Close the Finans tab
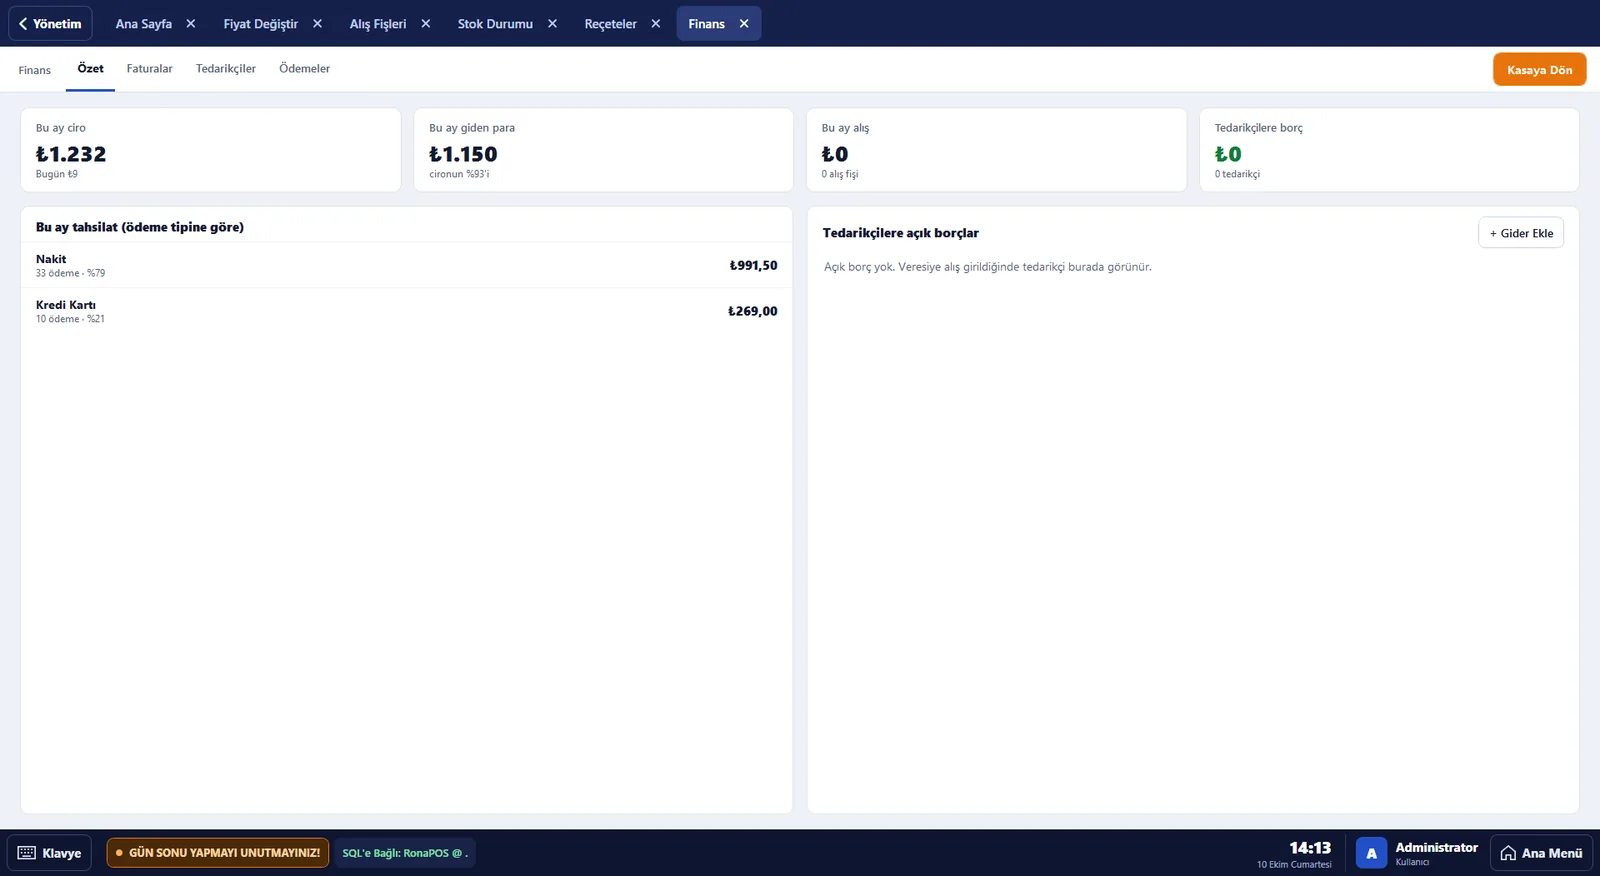Image resolution: width=1600 pixels, height=876 pixels. [x=744, y=24]
